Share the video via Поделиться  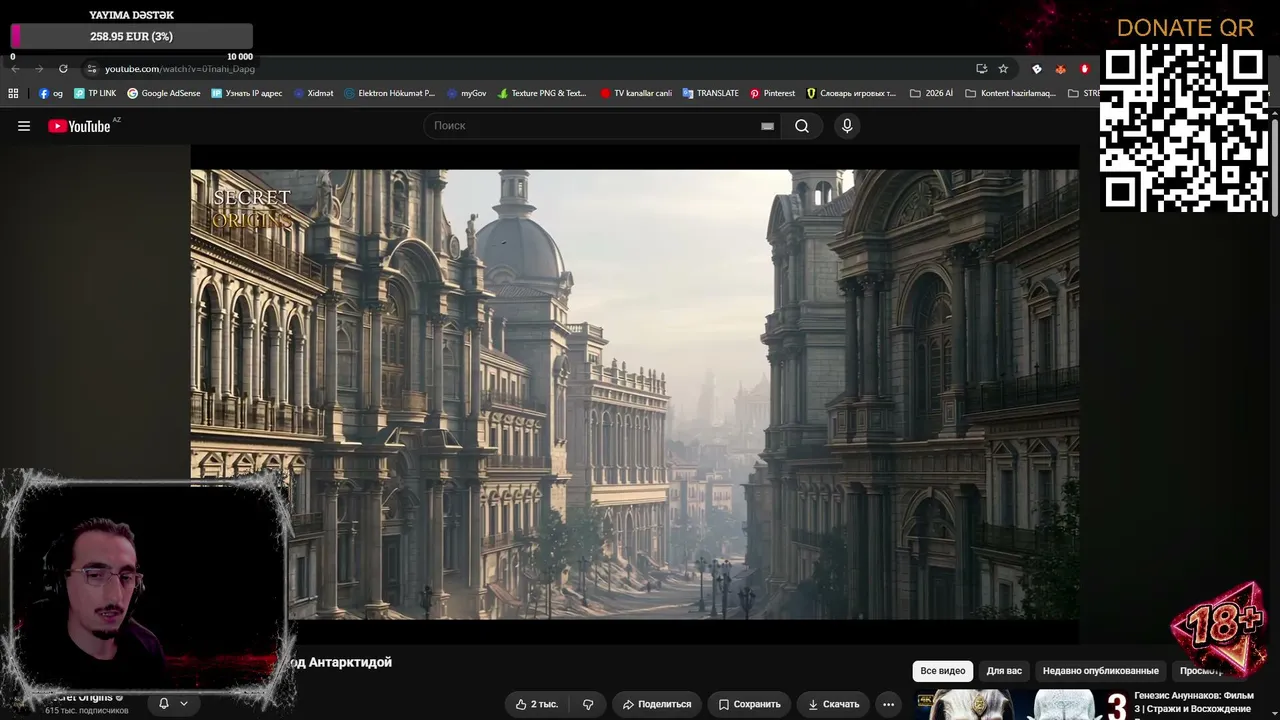(x=657, y=704)
